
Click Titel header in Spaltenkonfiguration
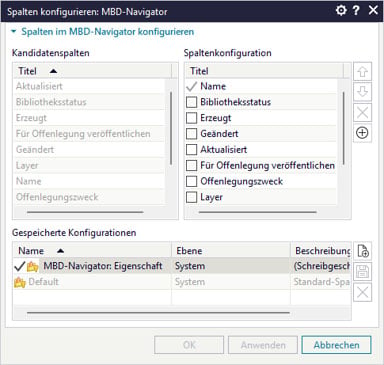click(x=264, y=71)
